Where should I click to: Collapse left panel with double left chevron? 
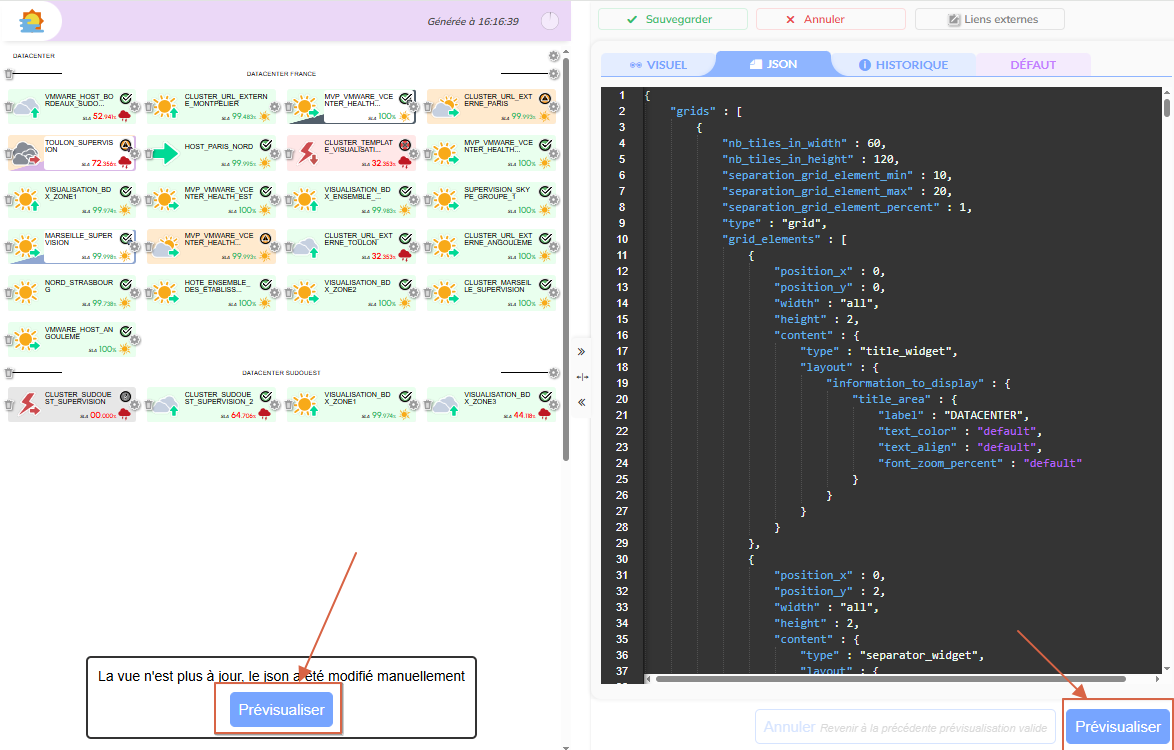pos(581,402)
